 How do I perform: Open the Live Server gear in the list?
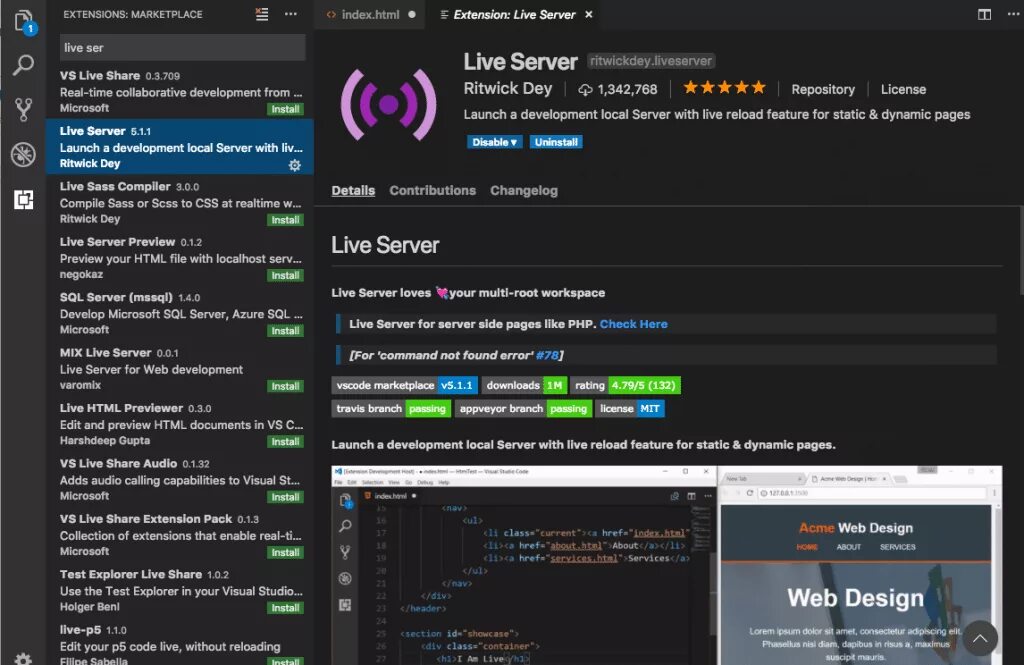(295, 165)
